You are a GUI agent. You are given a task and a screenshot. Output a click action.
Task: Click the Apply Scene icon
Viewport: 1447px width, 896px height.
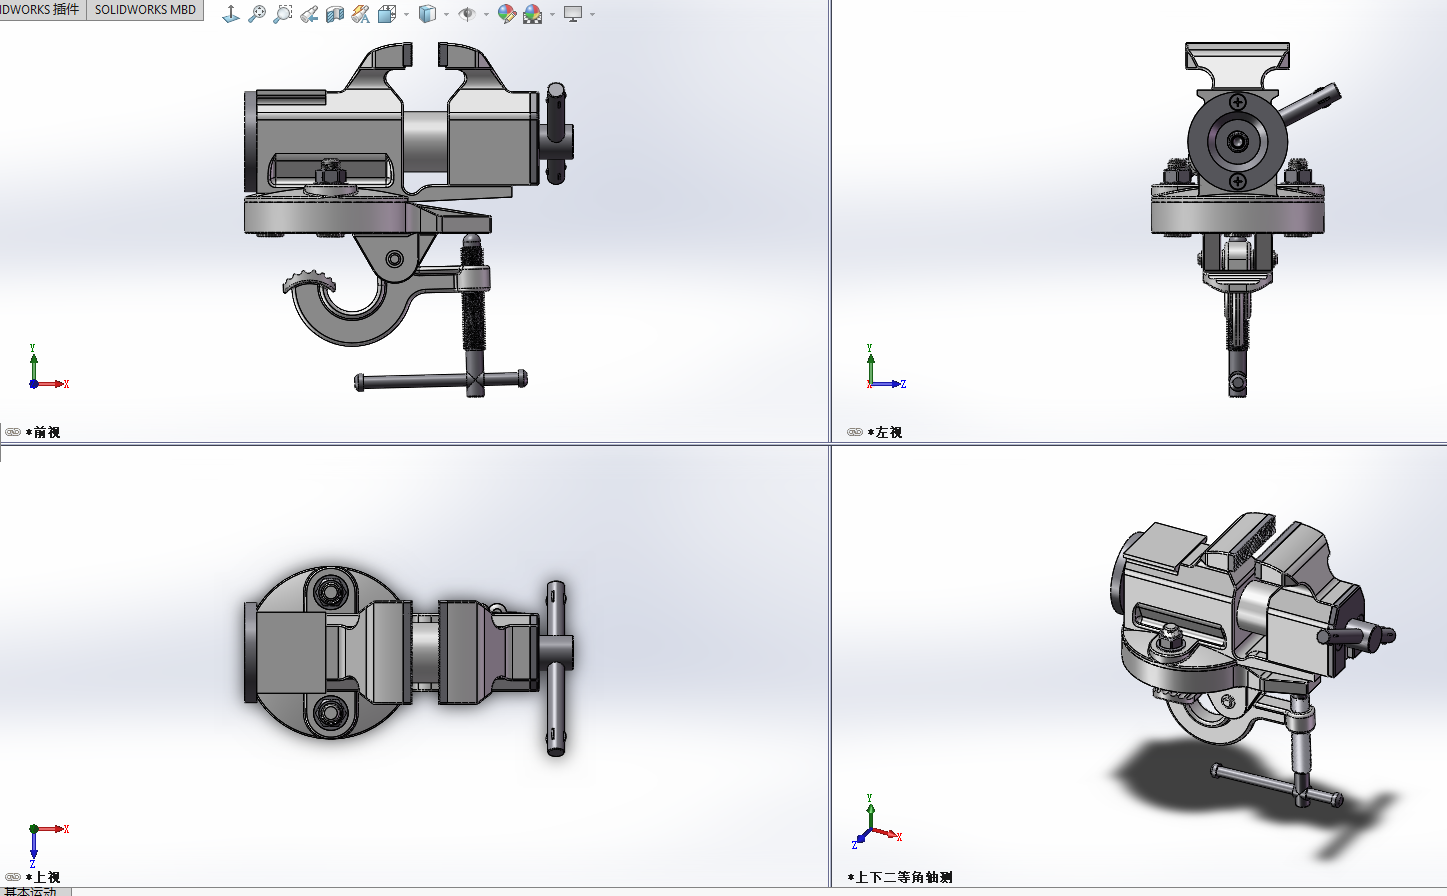[x=532, y=14]
